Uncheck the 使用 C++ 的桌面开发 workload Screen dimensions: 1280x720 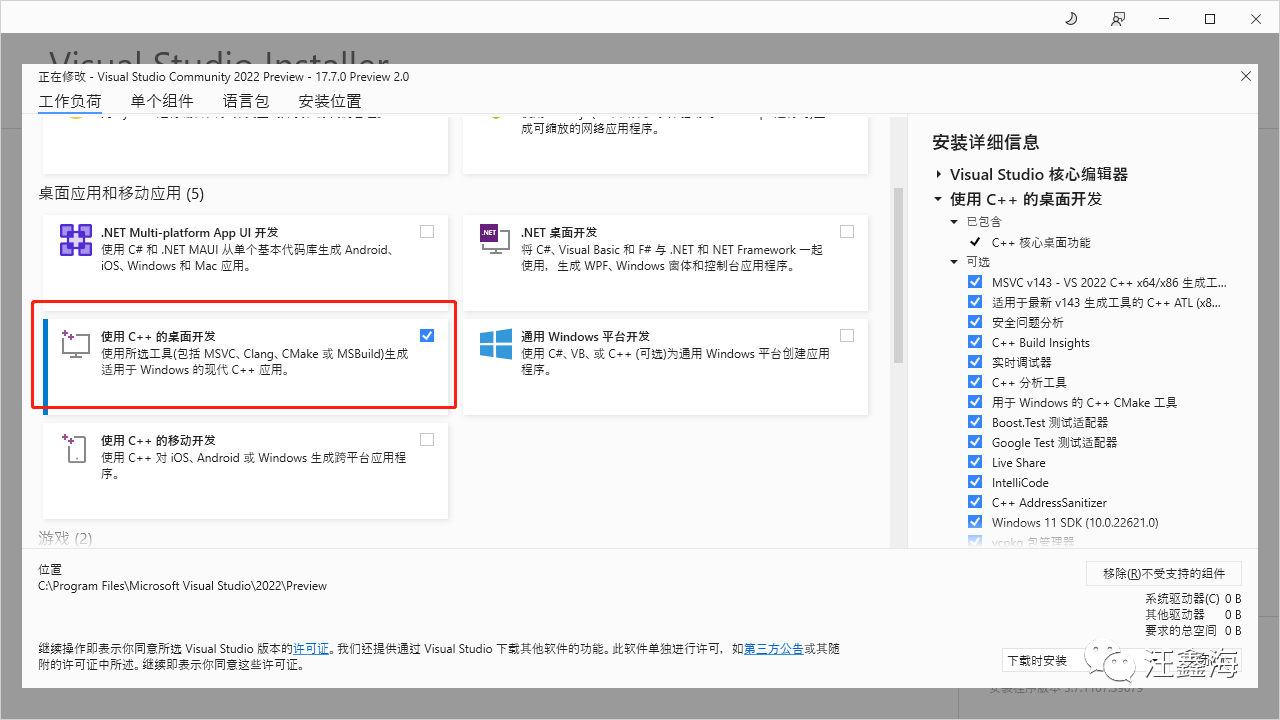(427, 335)
